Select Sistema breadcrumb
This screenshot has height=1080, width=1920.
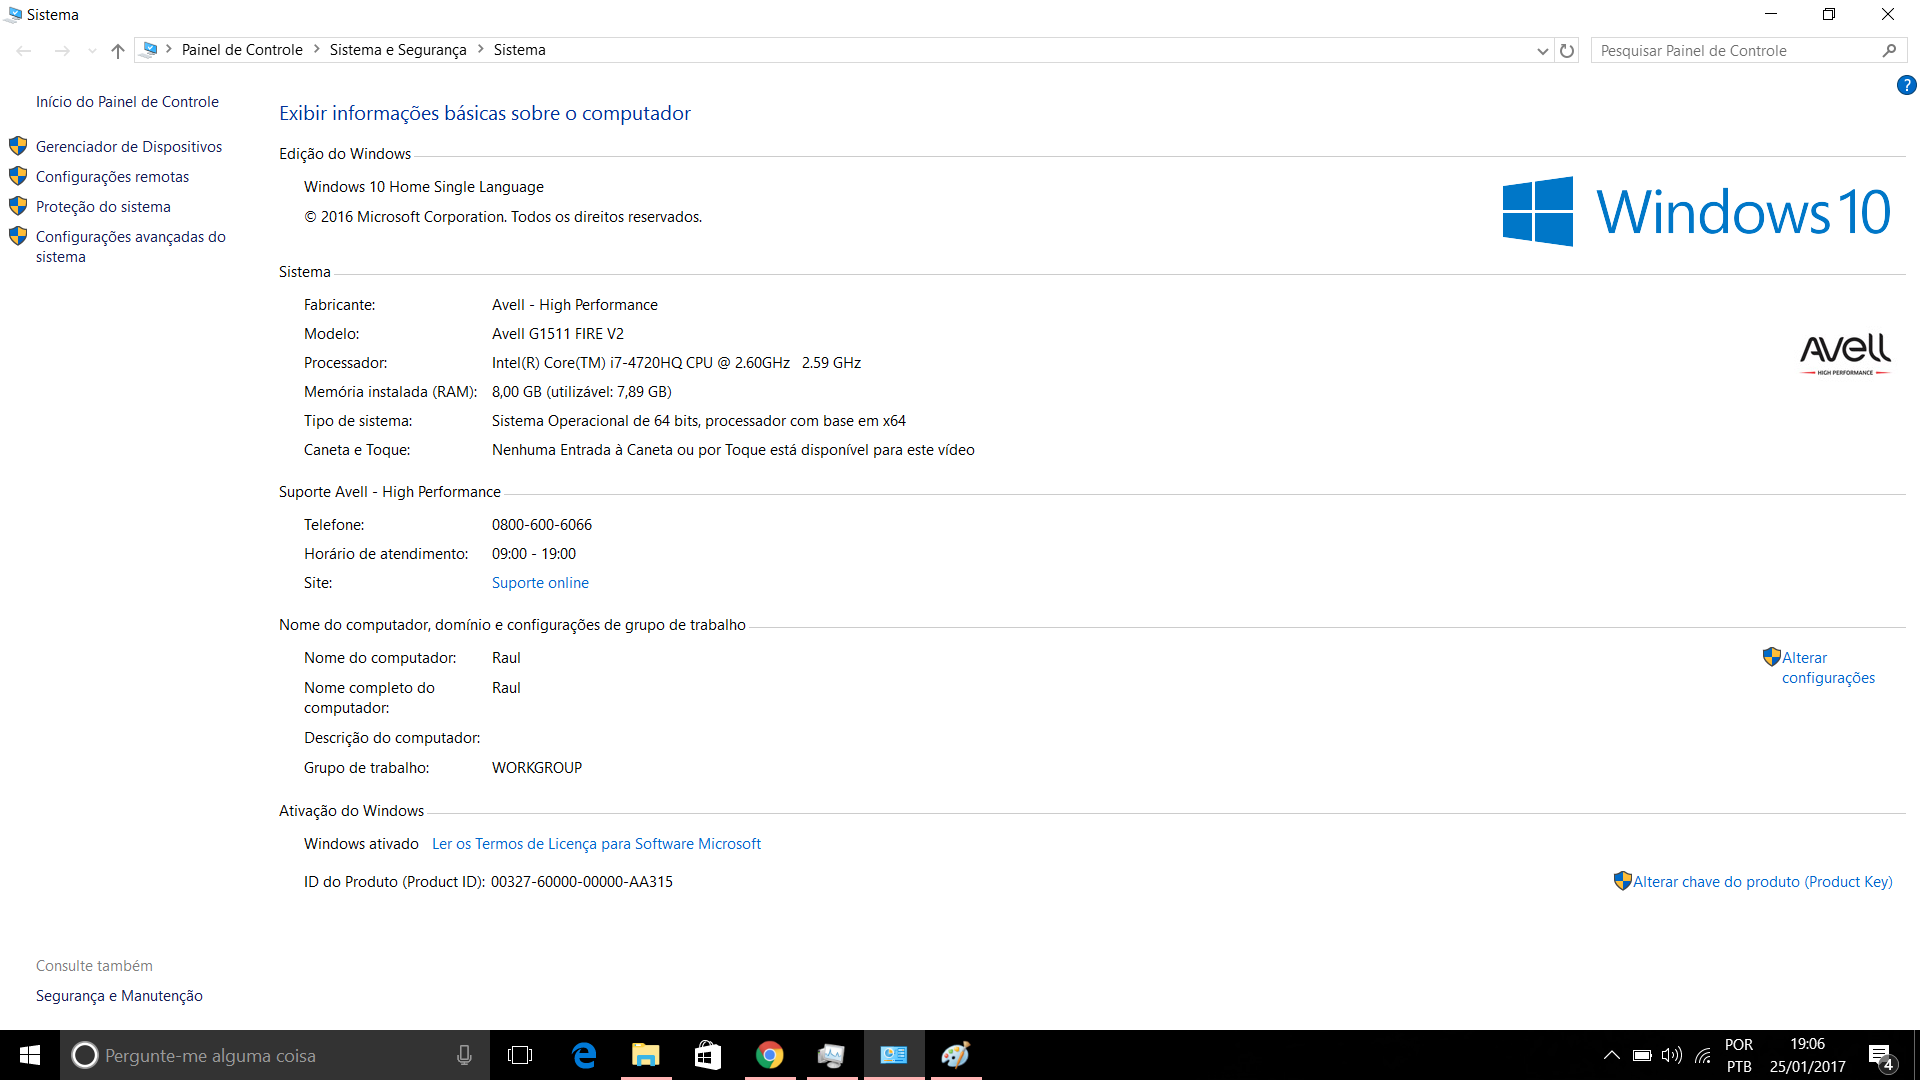520,50
